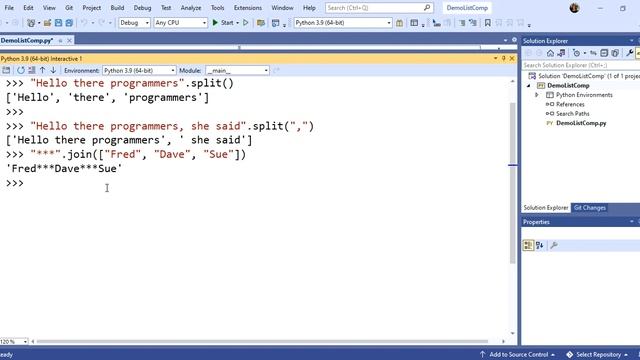This screenshot has width=640, height=360.
Task: Click the Open File folder icon
Action: [x=47, y=23]
